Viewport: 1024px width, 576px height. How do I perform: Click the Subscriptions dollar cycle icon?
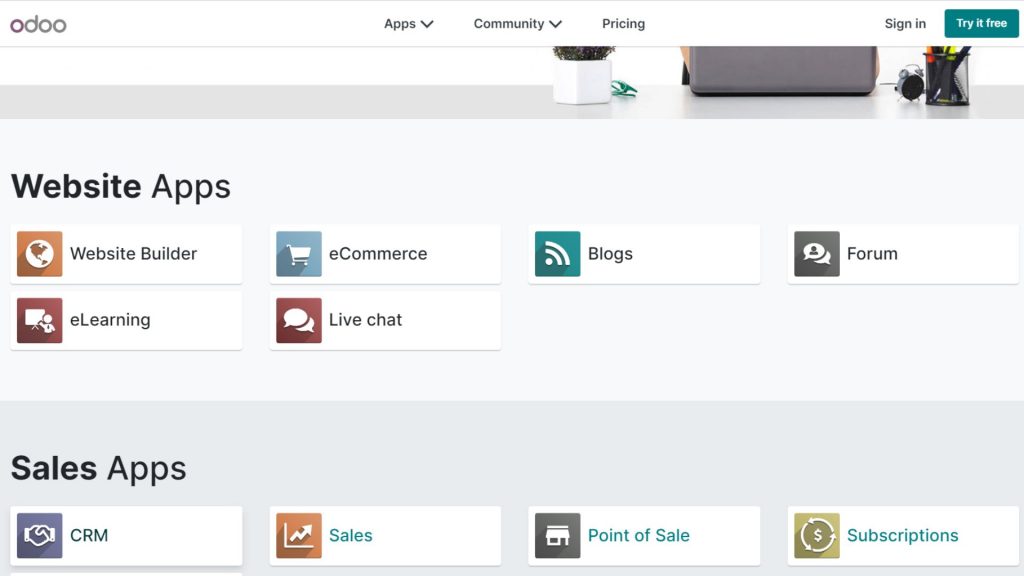point(817,536)
